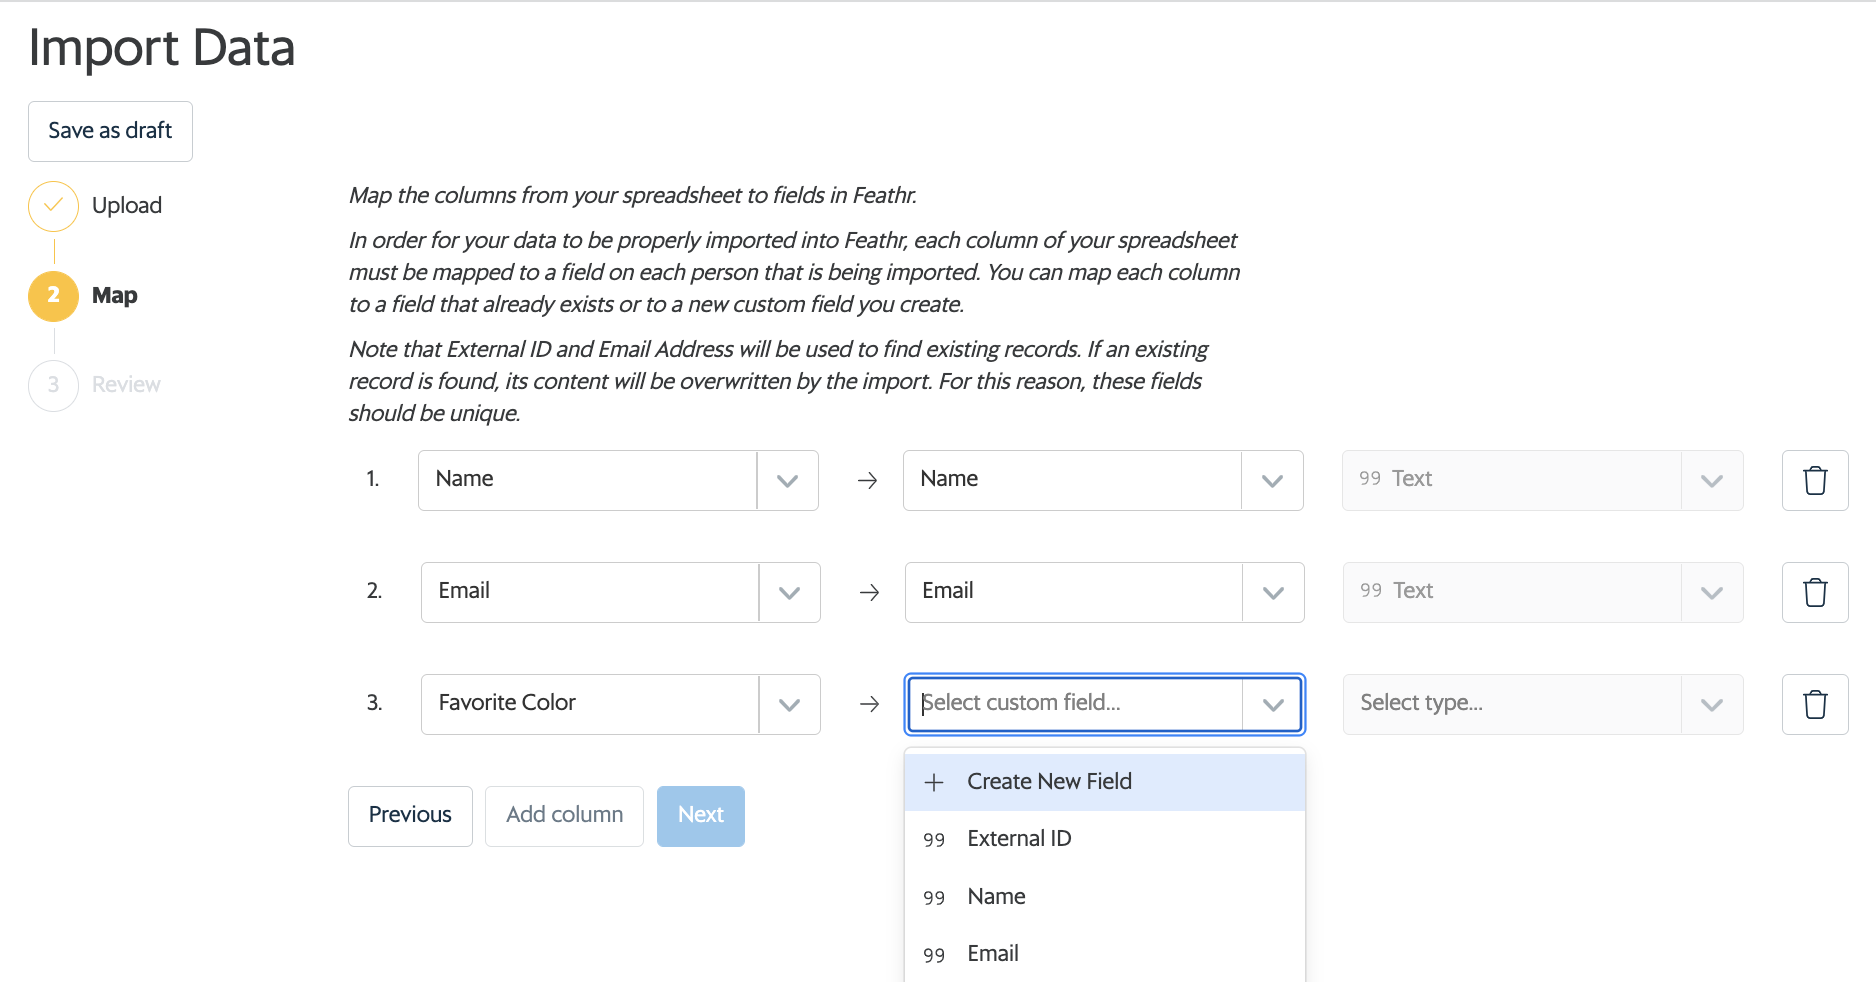Open the Select type dropdown

pyautogui.click(x=1543, y=704)
